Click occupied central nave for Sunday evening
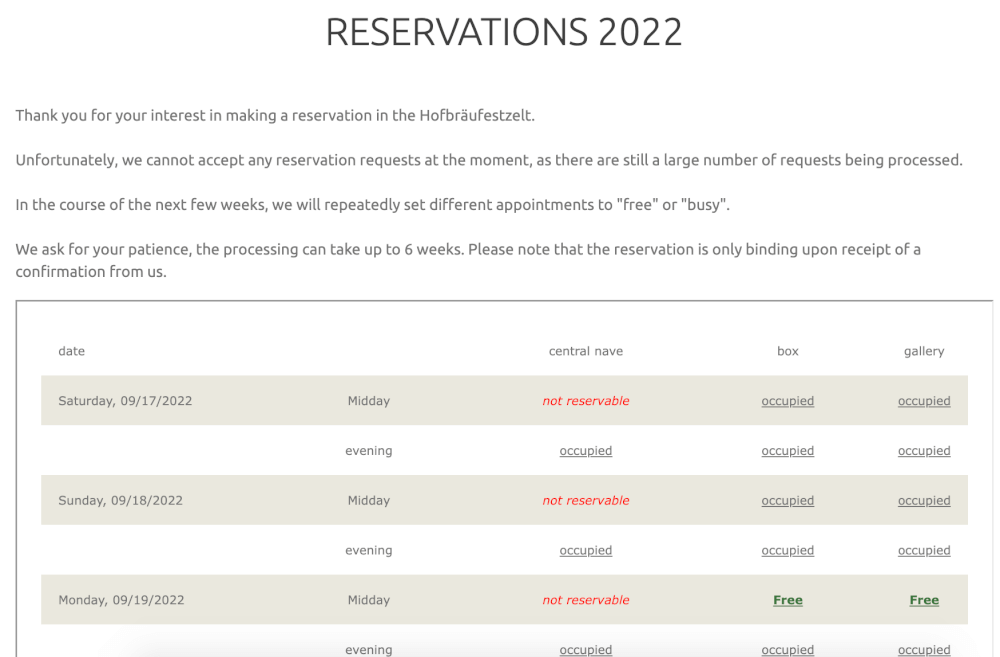The image size is (1000, 657). pos(585,550)
